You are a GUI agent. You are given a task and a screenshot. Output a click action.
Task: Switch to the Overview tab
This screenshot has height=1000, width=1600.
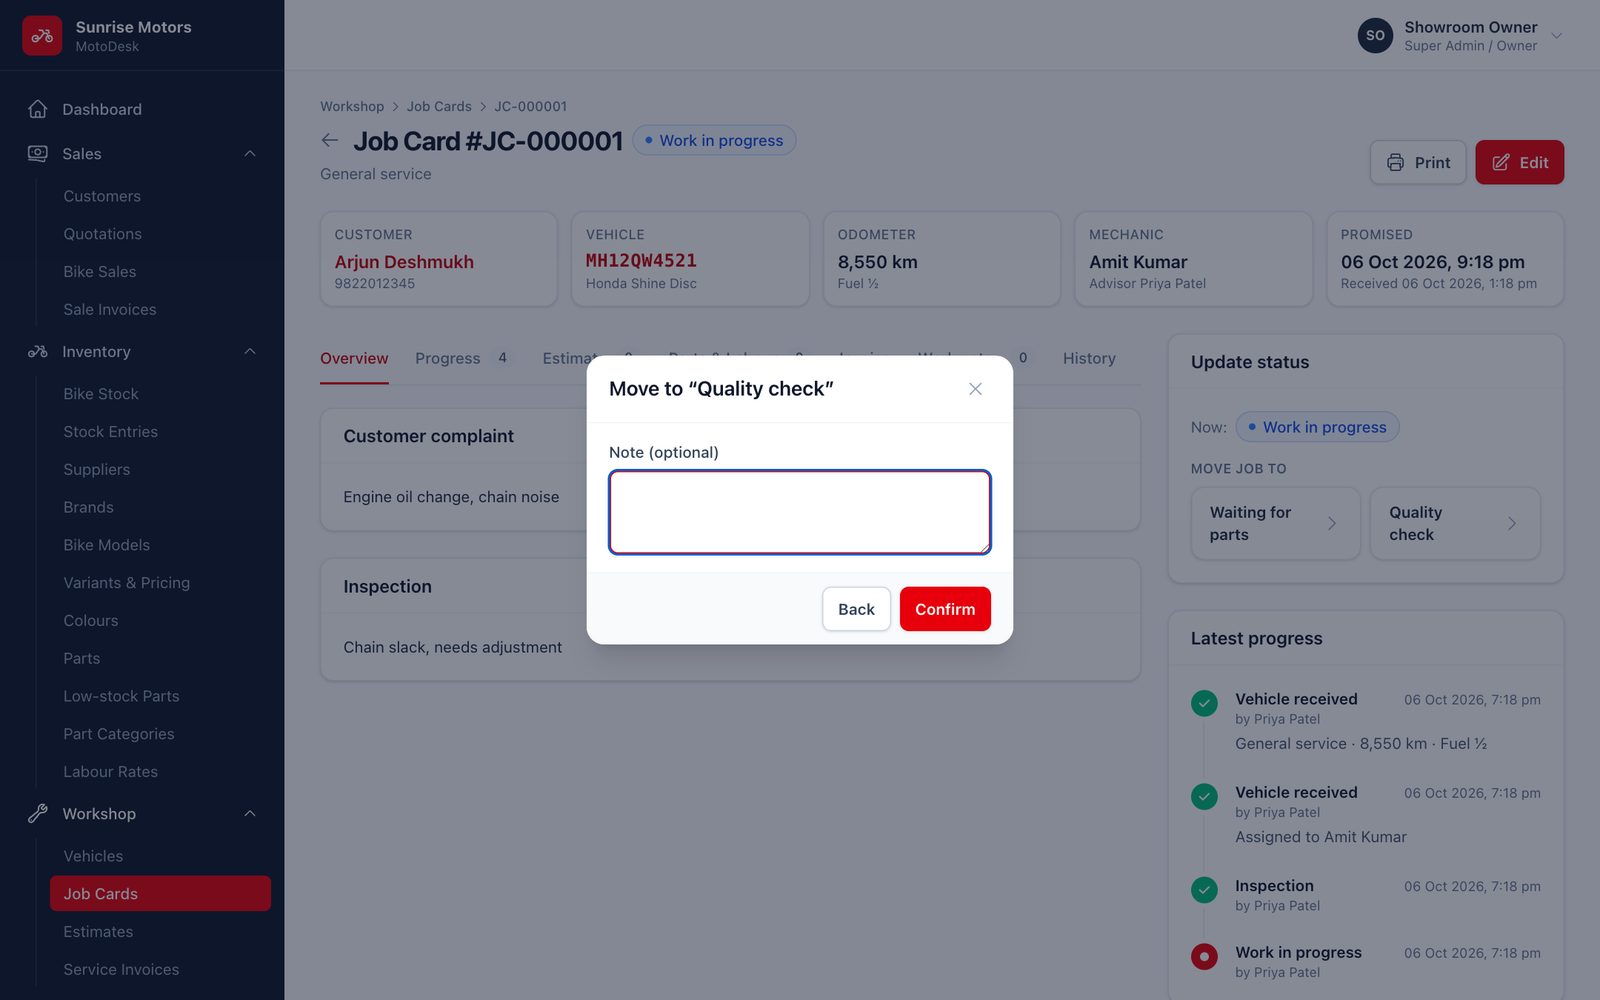(x=354, y=358)
